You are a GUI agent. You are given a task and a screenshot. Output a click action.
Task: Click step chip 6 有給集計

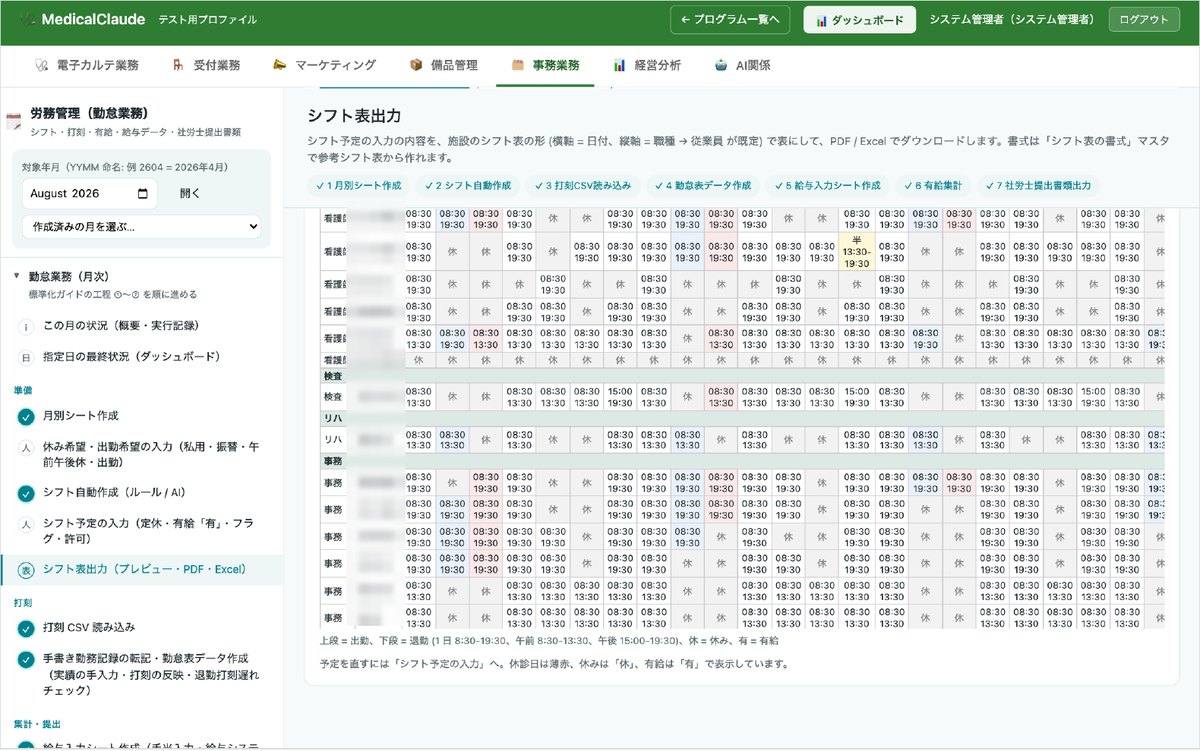click(932, 186)
